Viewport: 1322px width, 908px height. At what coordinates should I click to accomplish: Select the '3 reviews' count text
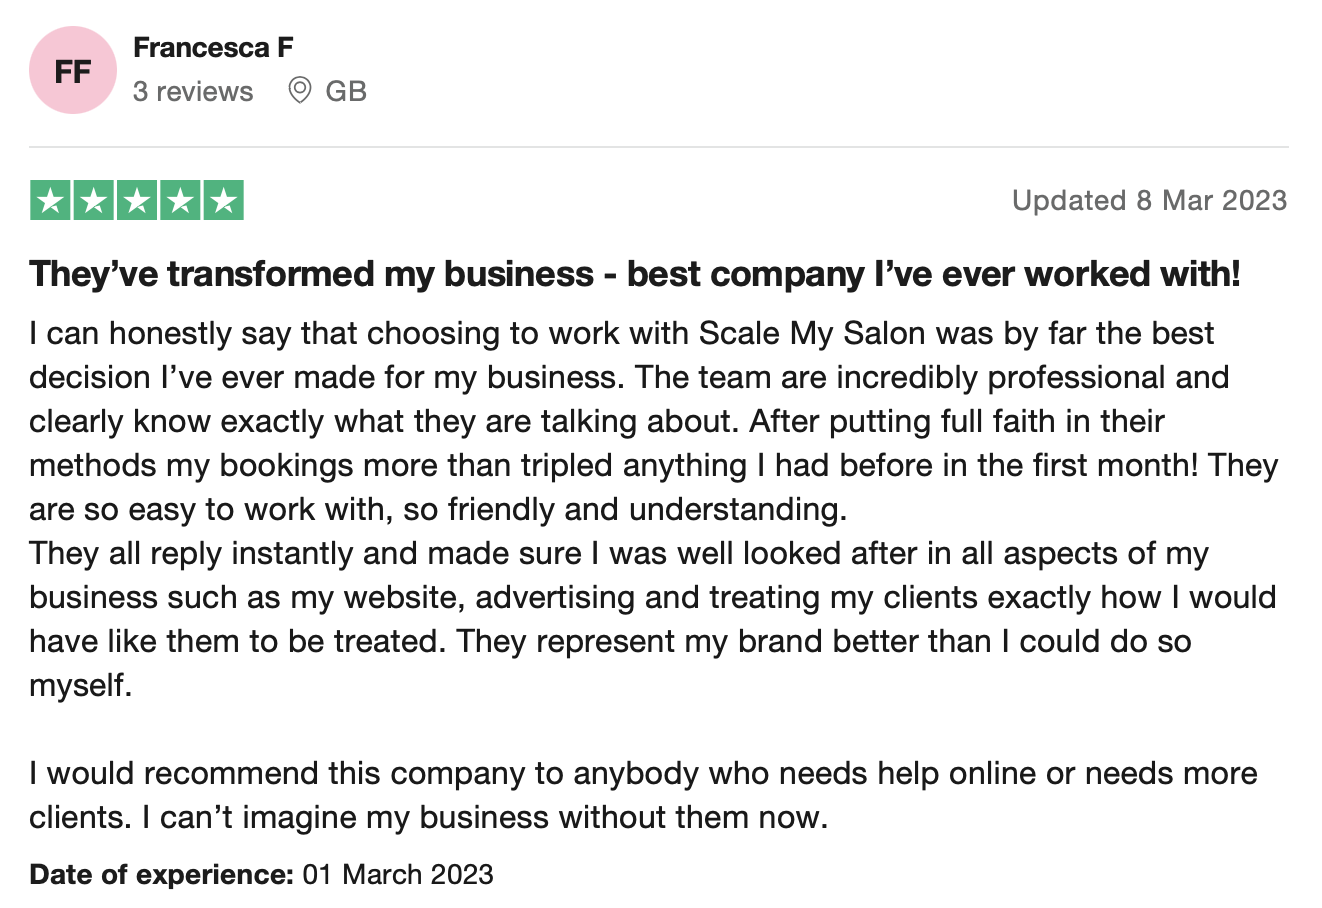pos(193,91)
